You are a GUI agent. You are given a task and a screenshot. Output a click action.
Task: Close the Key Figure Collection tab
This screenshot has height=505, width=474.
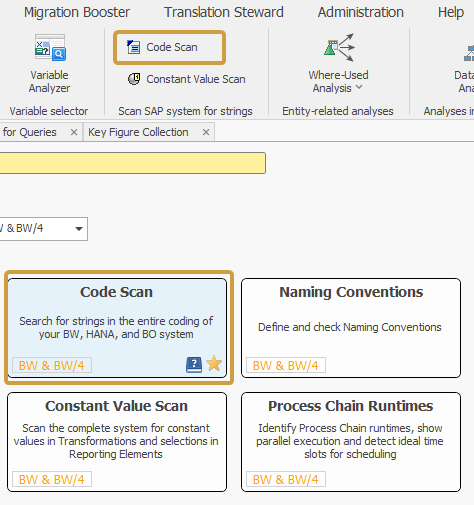[206, 132]
